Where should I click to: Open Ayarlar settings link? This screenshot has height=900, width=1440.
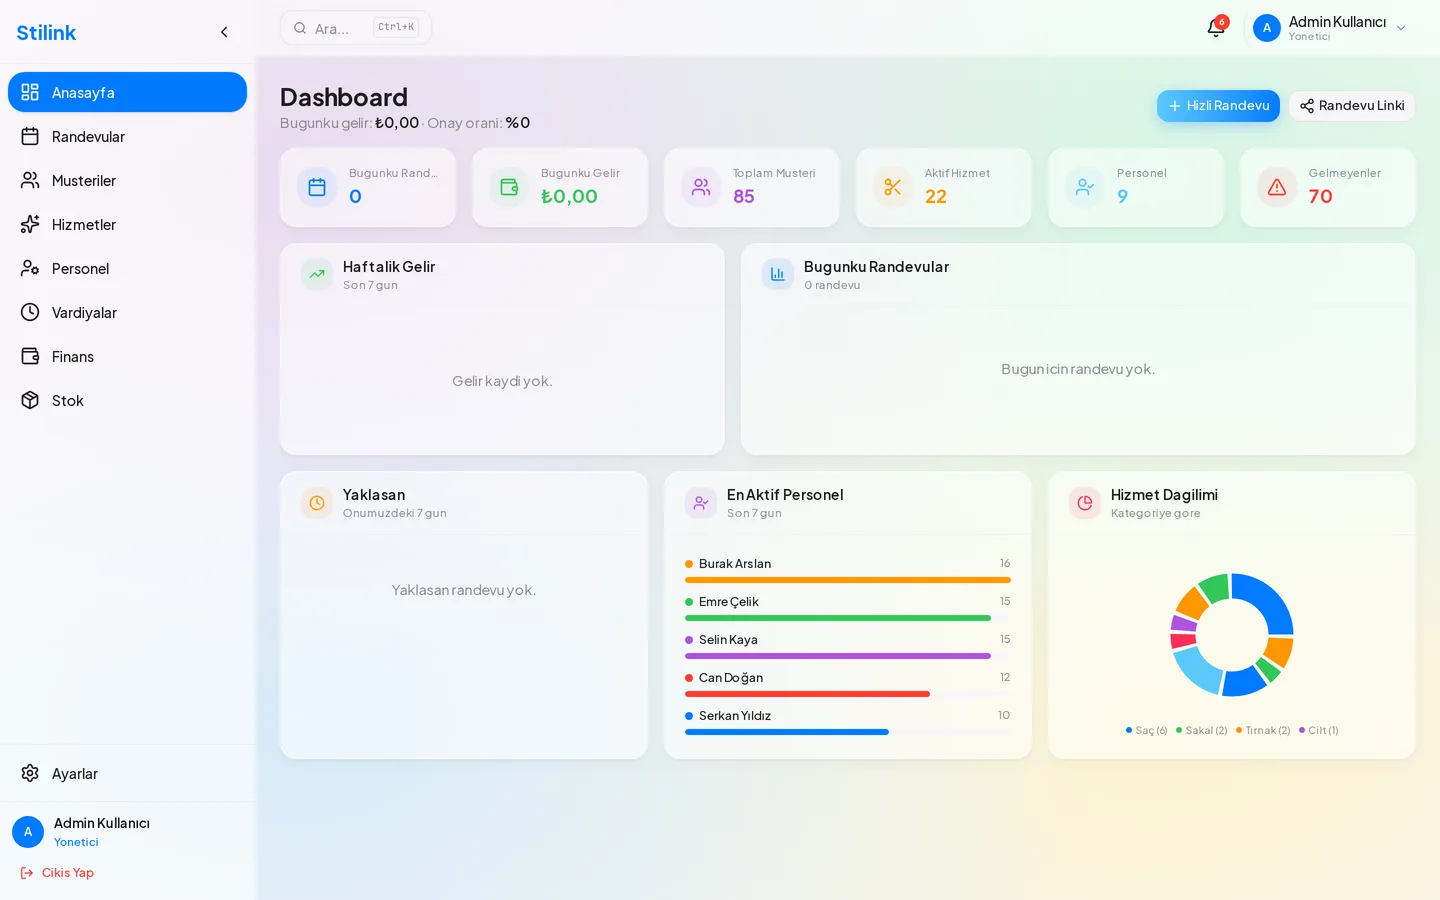tap(127, 773)
